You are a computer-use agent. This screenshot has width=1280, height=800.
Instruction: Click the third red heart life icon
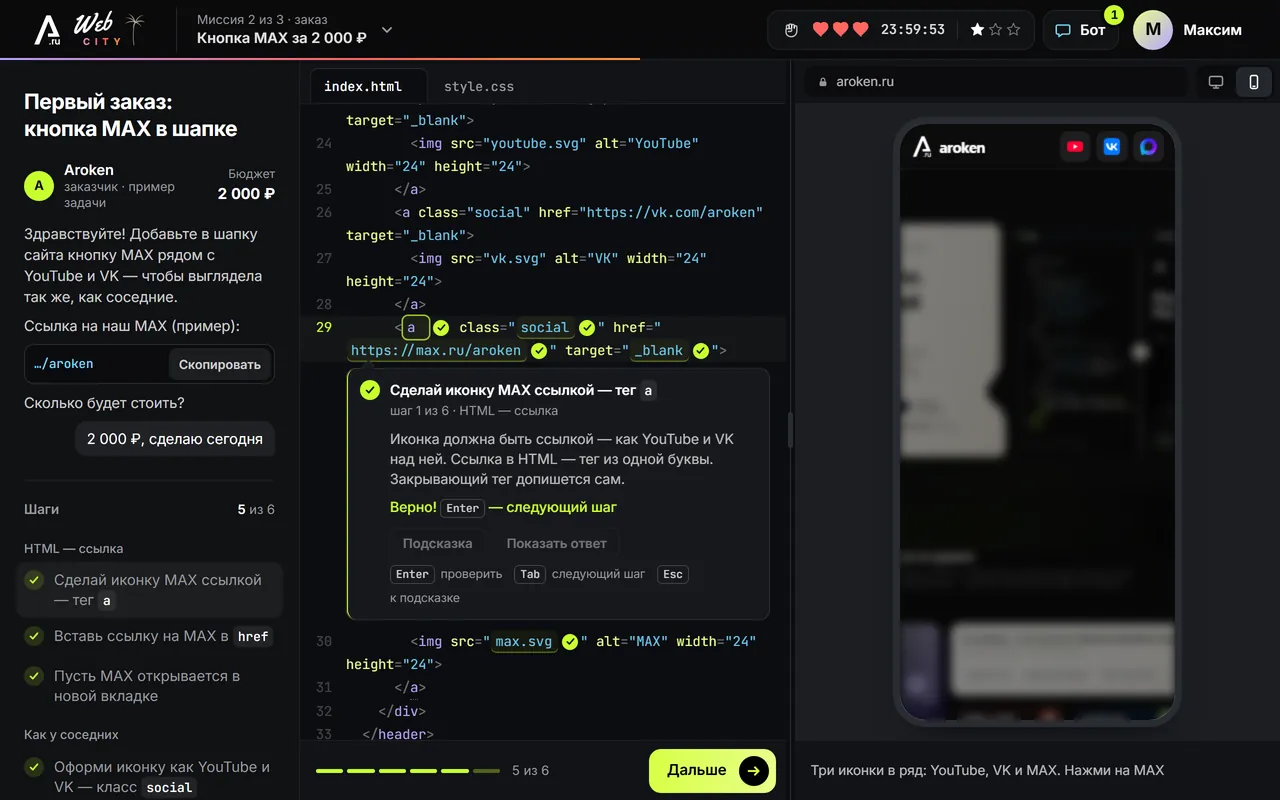pos(861,30)
